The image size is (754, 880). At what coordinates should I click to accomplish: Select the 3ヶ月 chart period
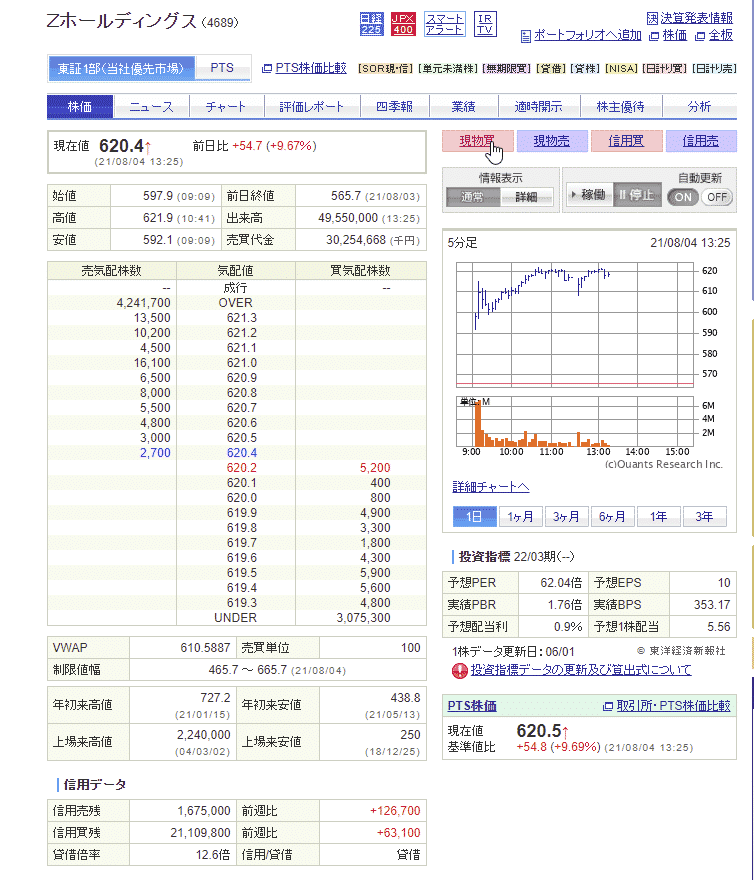[x=566, y=516]
